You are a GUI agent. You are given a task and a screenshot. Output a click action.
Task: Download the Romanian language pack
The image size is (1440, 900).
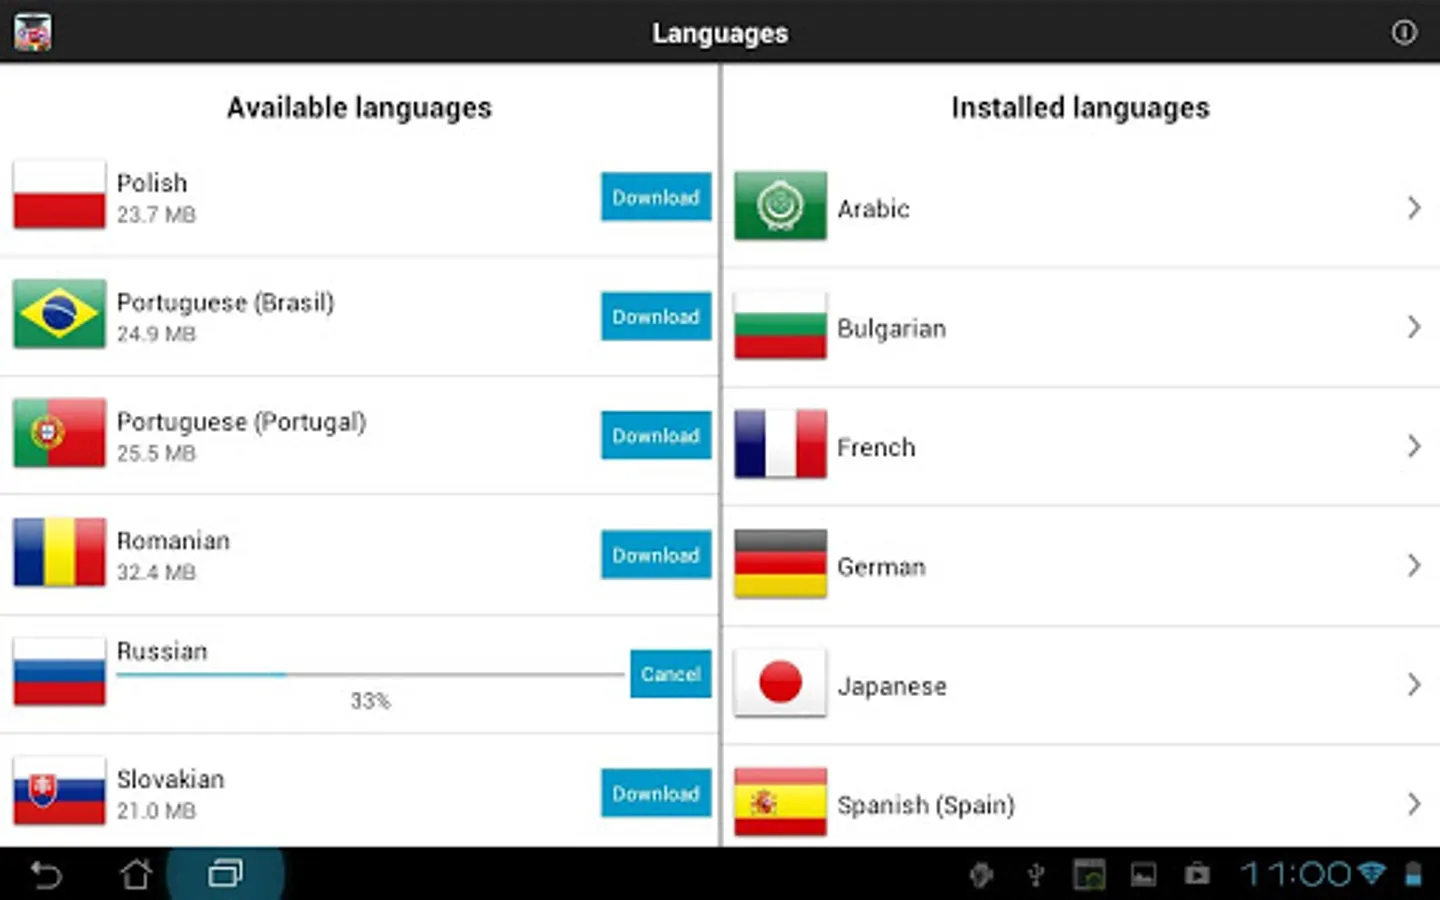tap(656, 554)
